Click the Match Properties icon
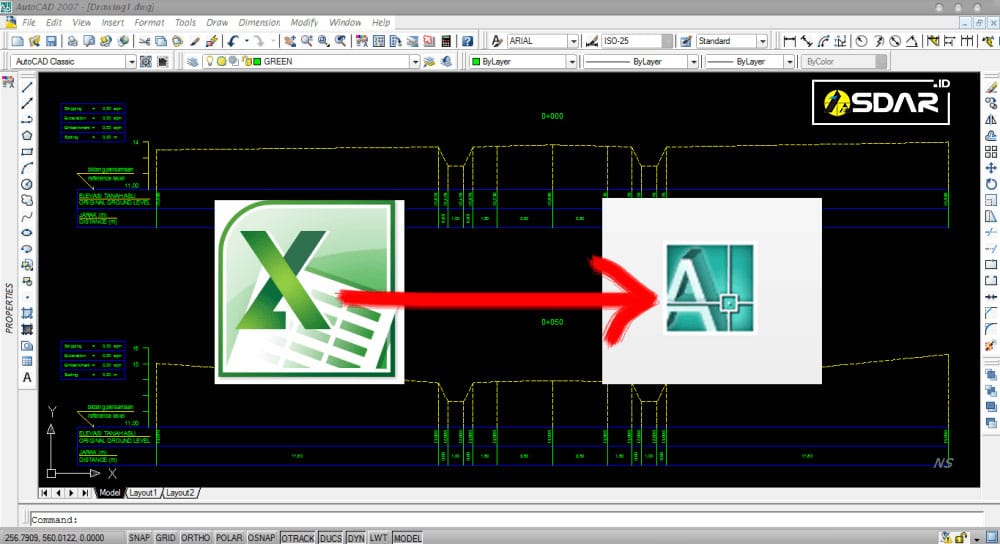Screen dimensions: 1000x544 pyautogui.click(x=195, y=41)
